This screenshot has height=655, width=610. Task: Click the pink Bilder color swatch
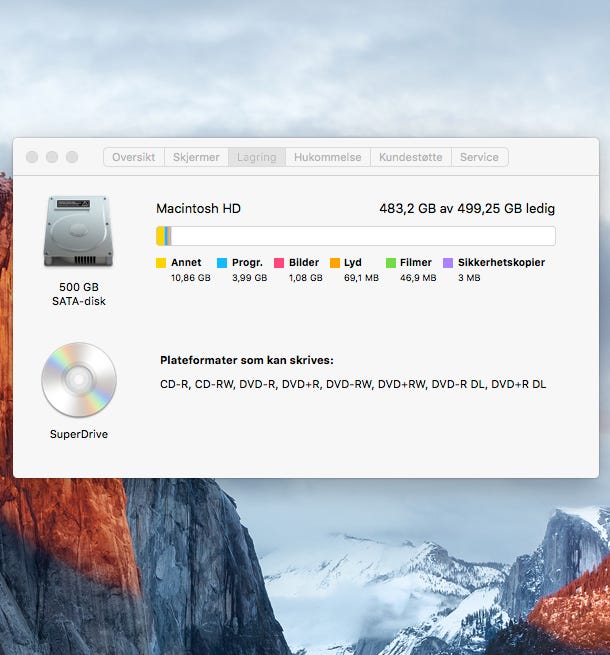279,263
